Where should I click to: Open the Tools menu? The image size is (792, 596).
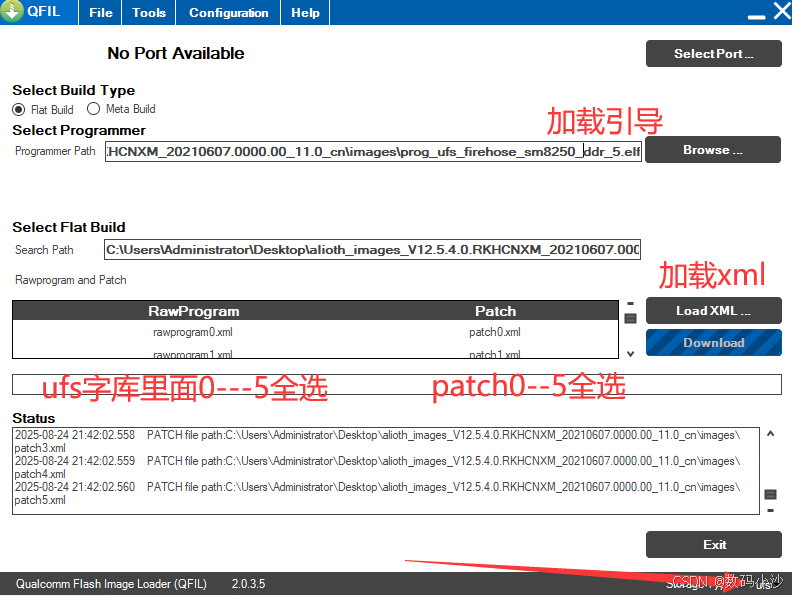tap(148, 13)
